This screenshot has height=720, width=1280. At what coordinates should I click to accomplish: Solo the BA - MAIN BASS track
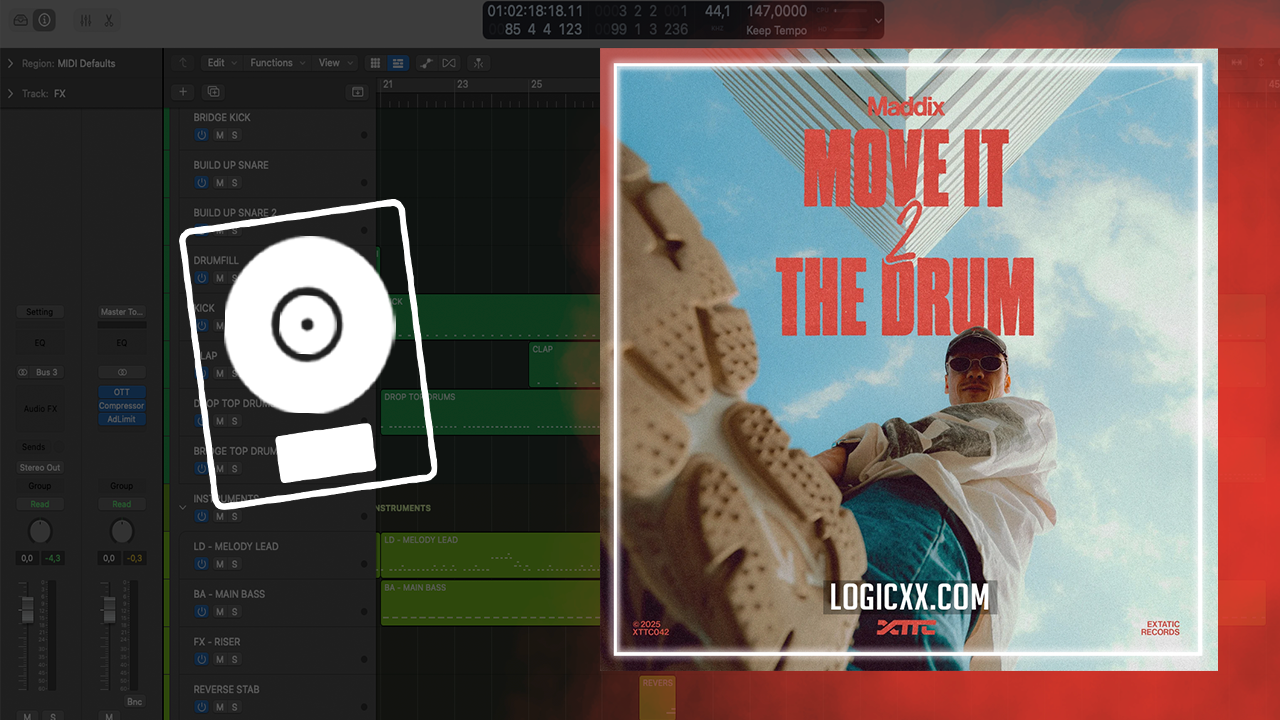click(235, 612)
